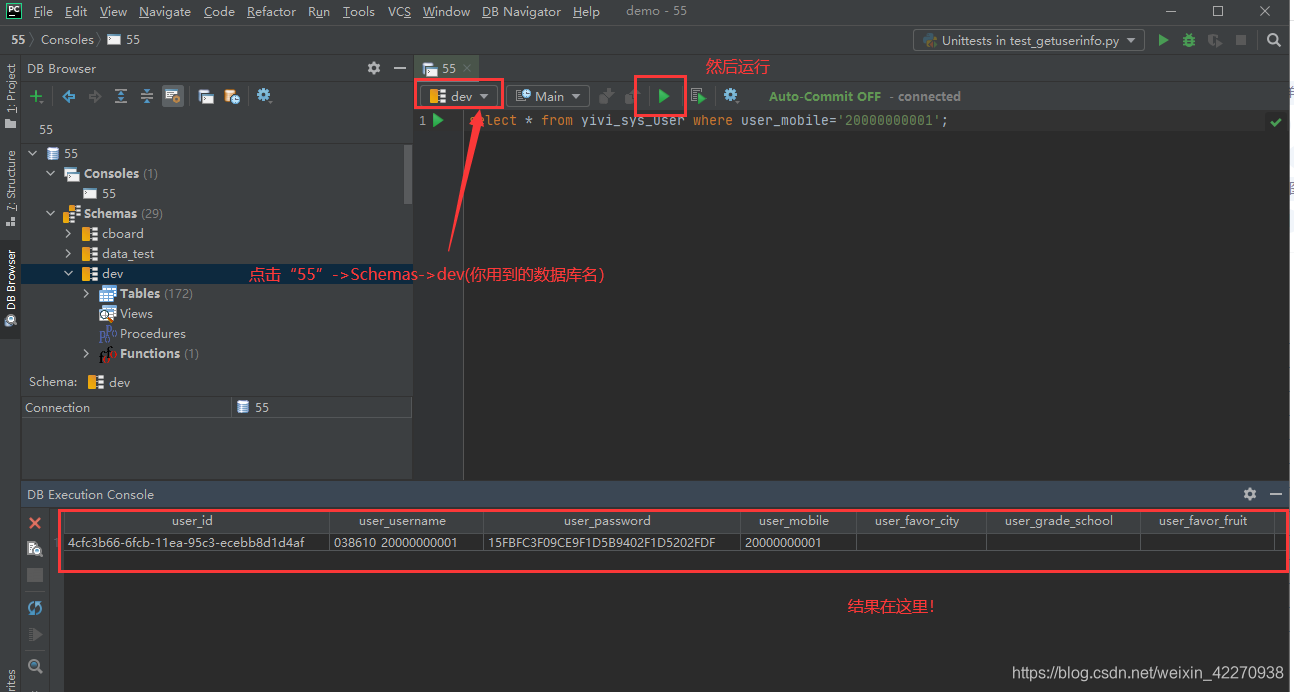Close the 55 editor tab
1294x692 pixels.
[x=468, y=69]
